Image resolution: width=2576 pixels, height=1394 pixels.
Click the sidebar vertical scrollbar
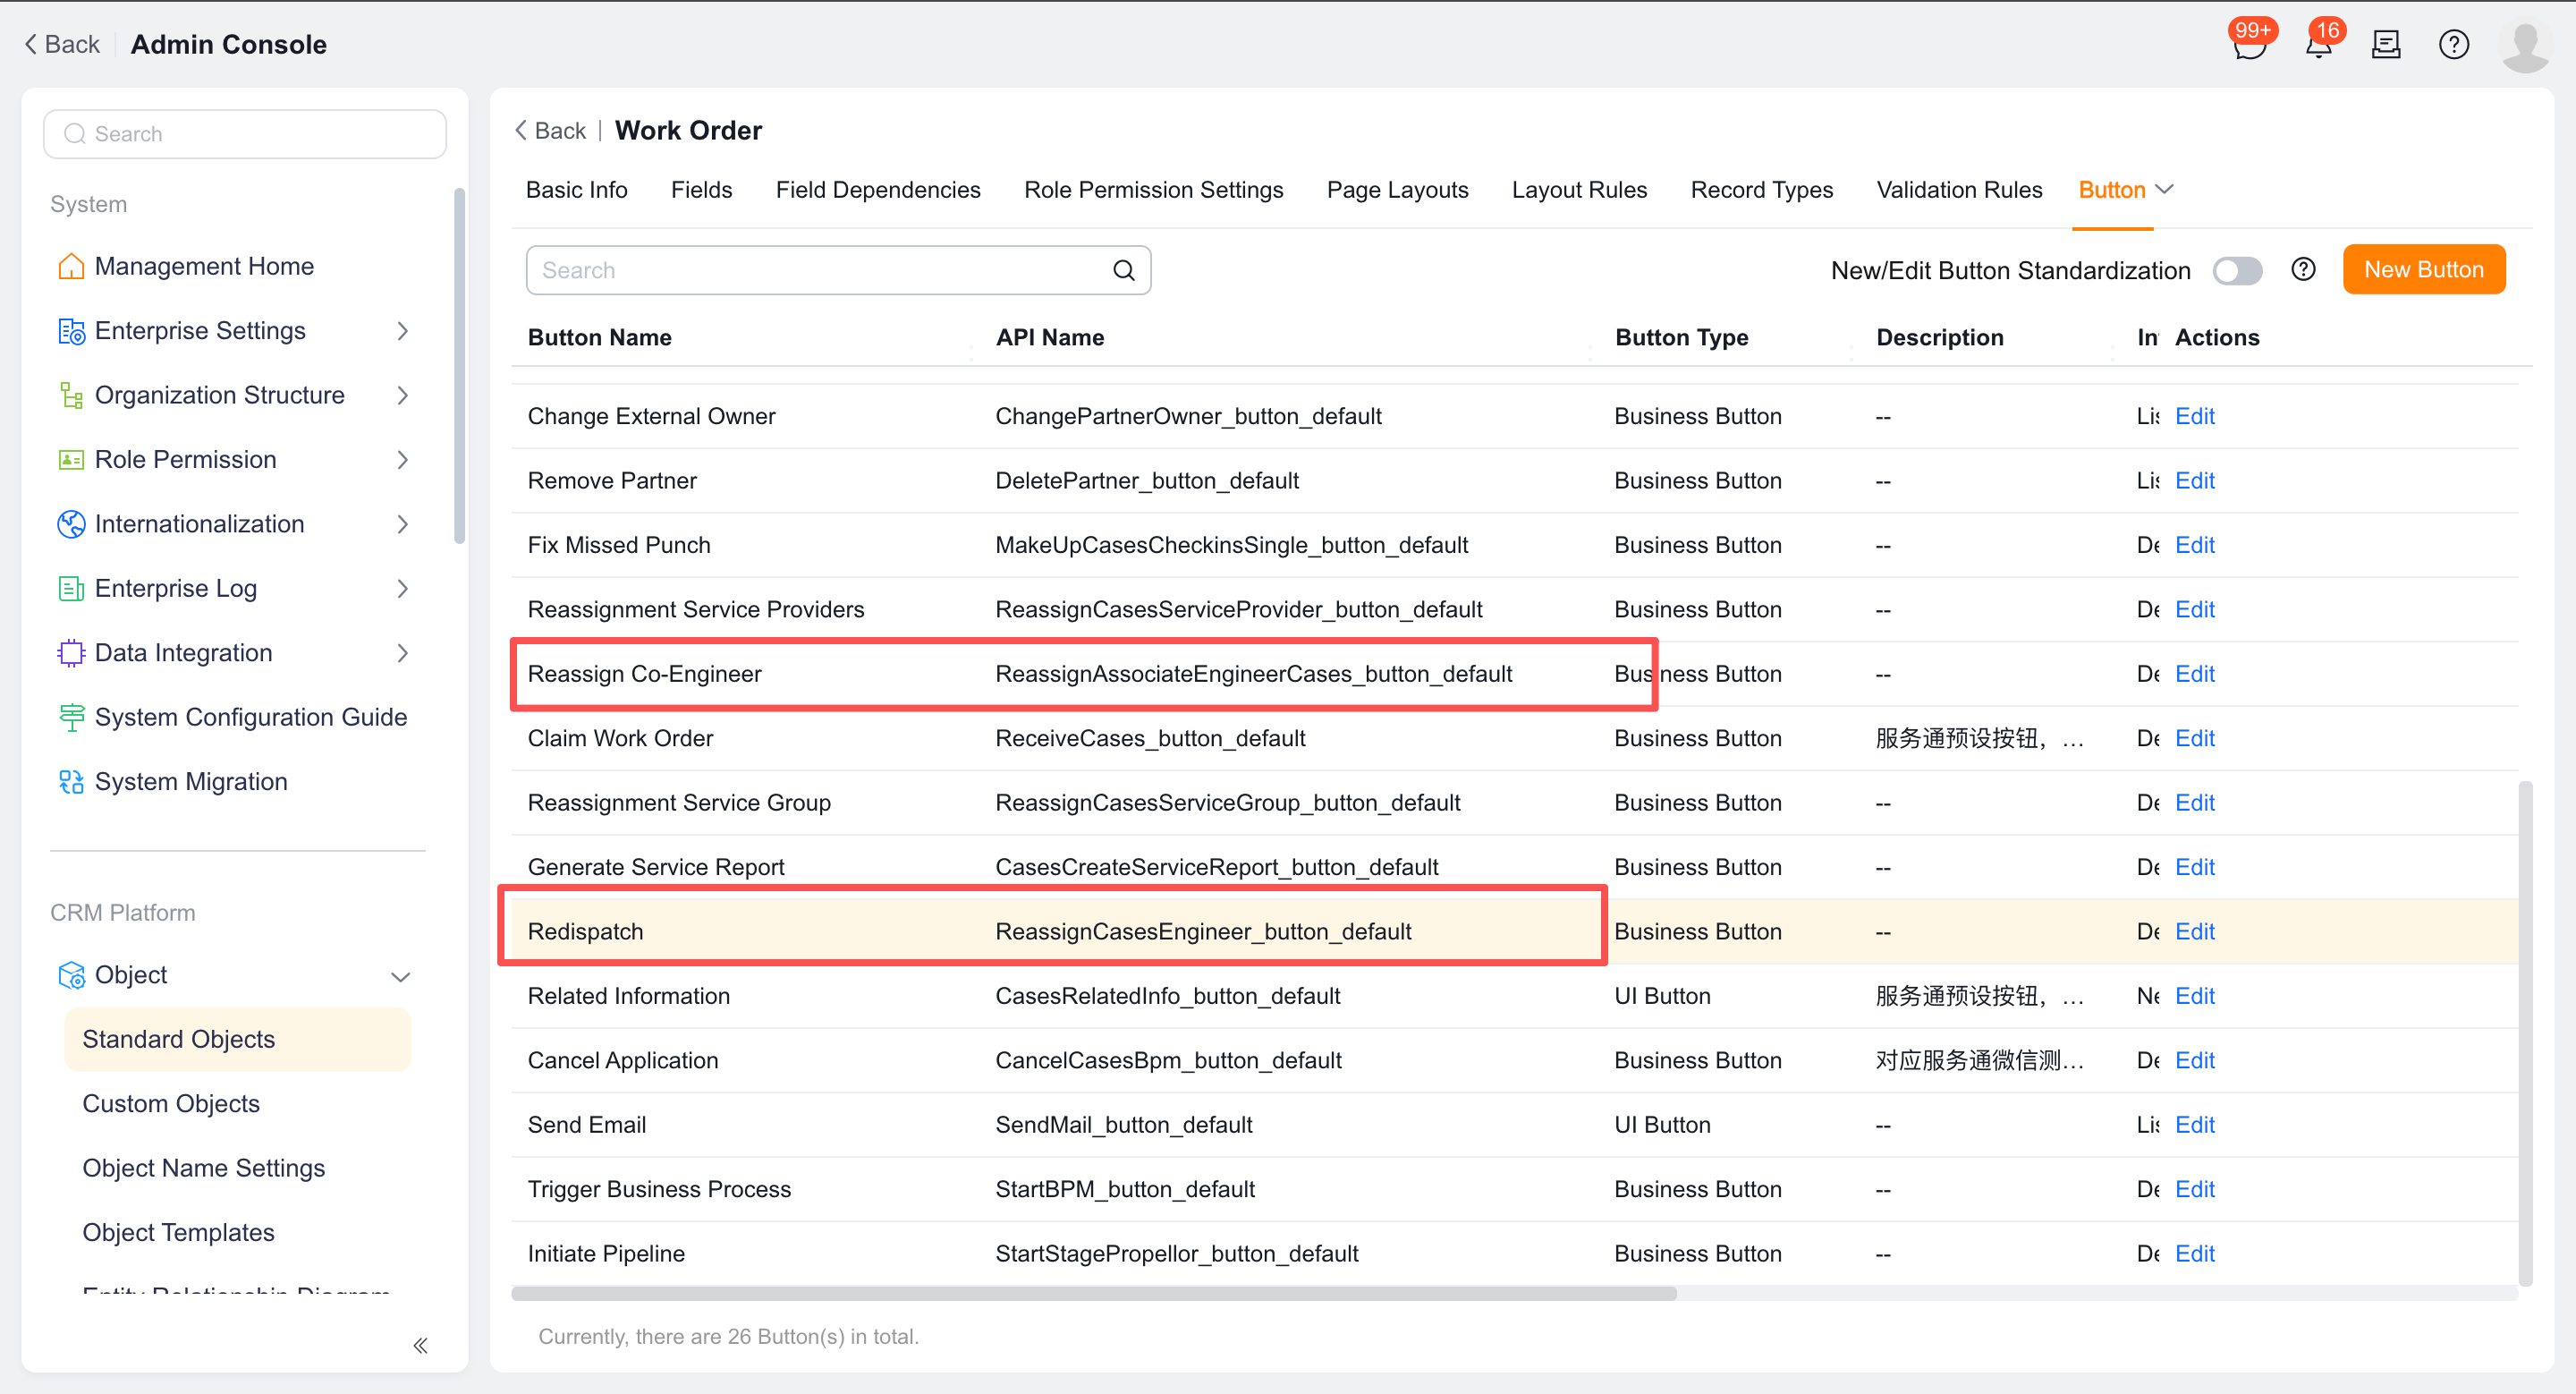pyautogui.click(x=459, y=366)
